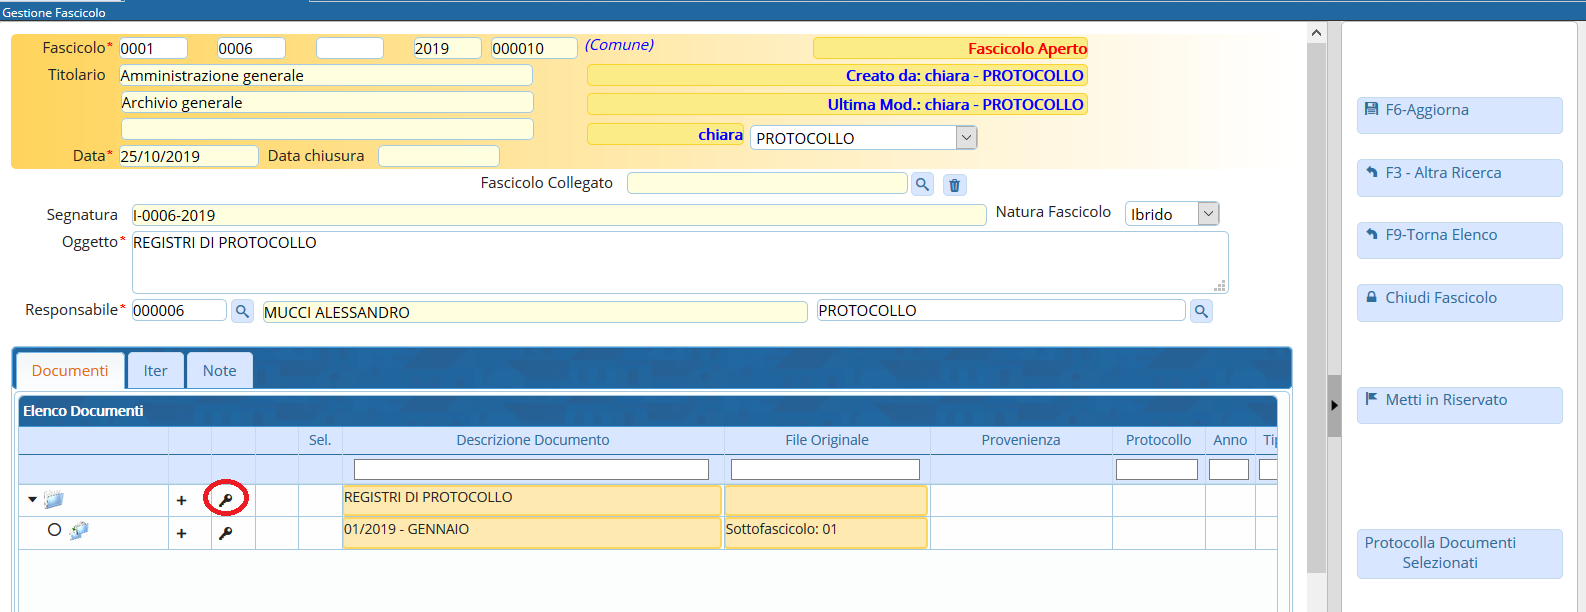Toggle the side panel collapse arrow
Viewport: 1586px width, 612px height.
point(1334,405)
